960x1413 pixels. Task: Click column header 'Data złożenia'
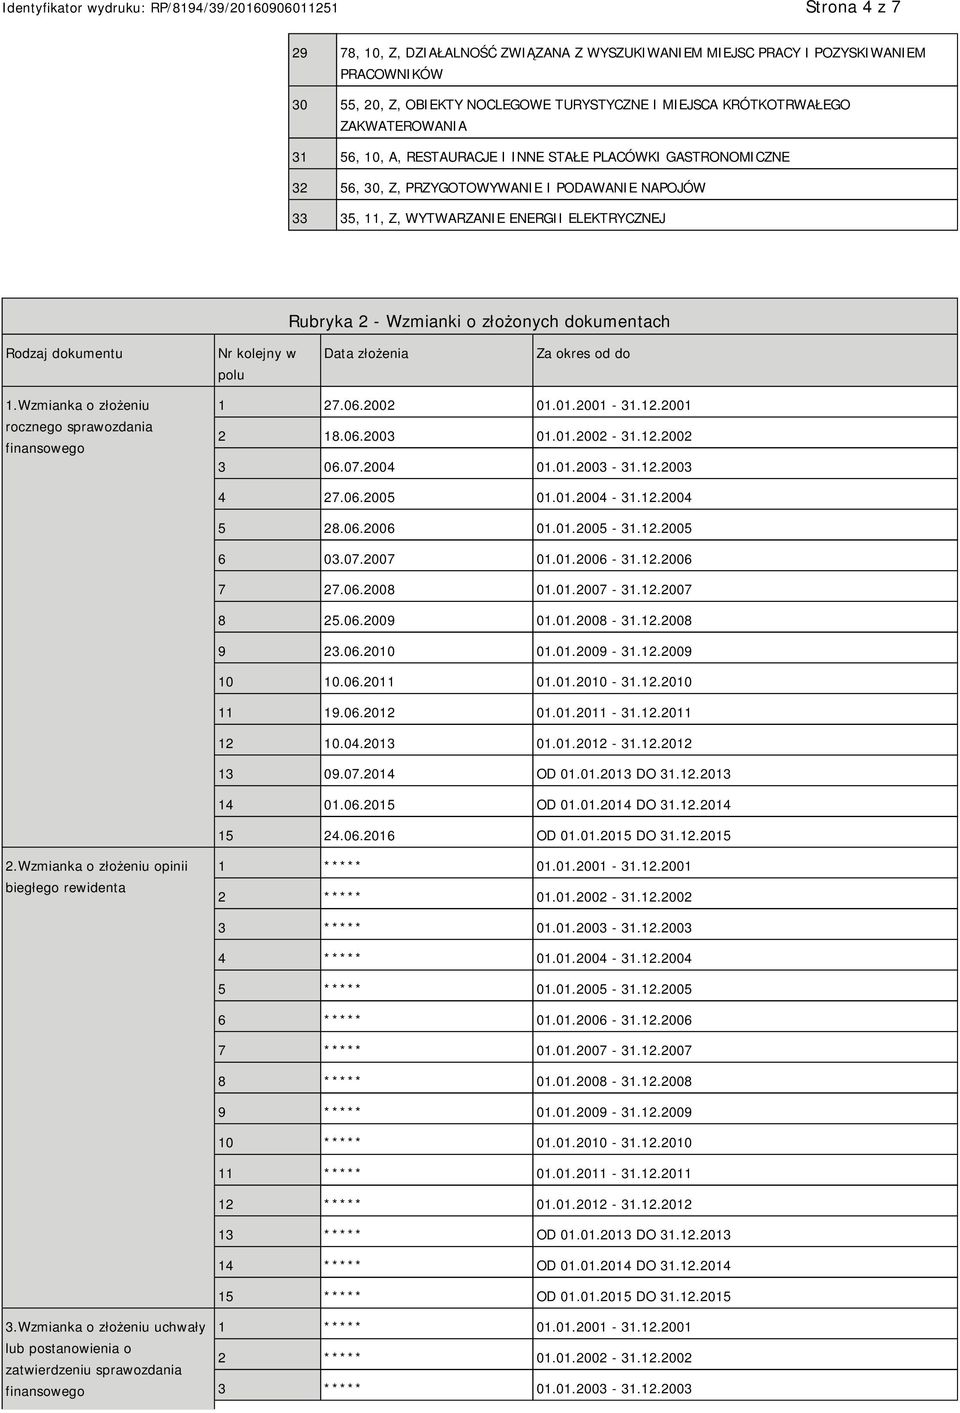pyautogui.click(x=366, y=353)
